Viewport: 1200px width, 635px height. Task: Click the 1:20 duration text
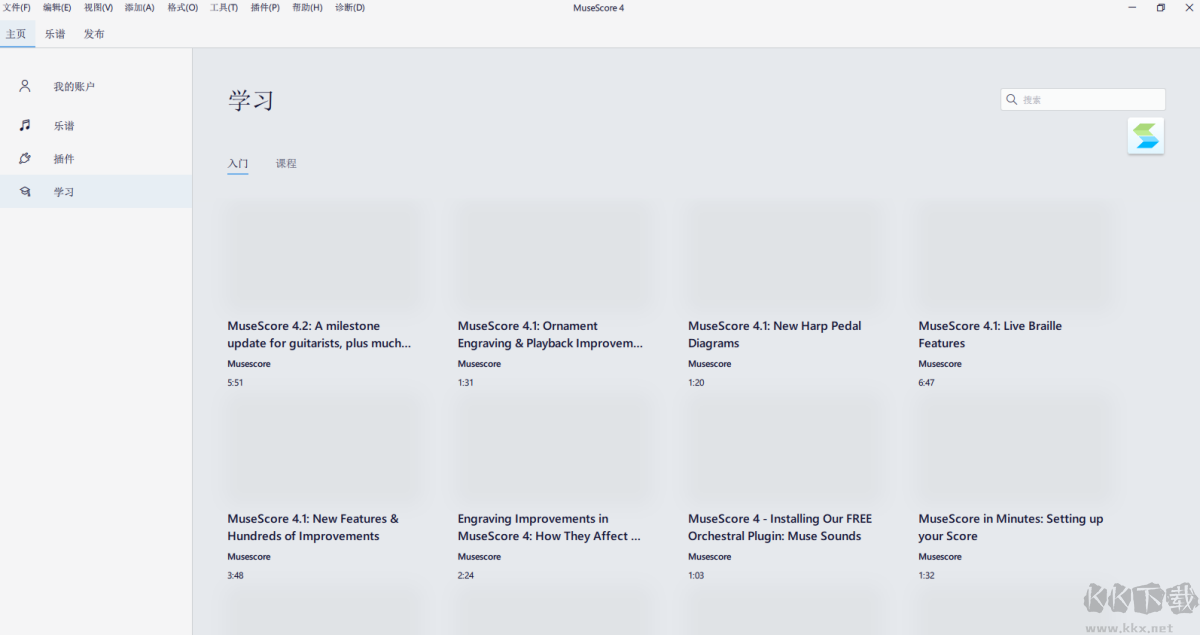tap(696, 383)
